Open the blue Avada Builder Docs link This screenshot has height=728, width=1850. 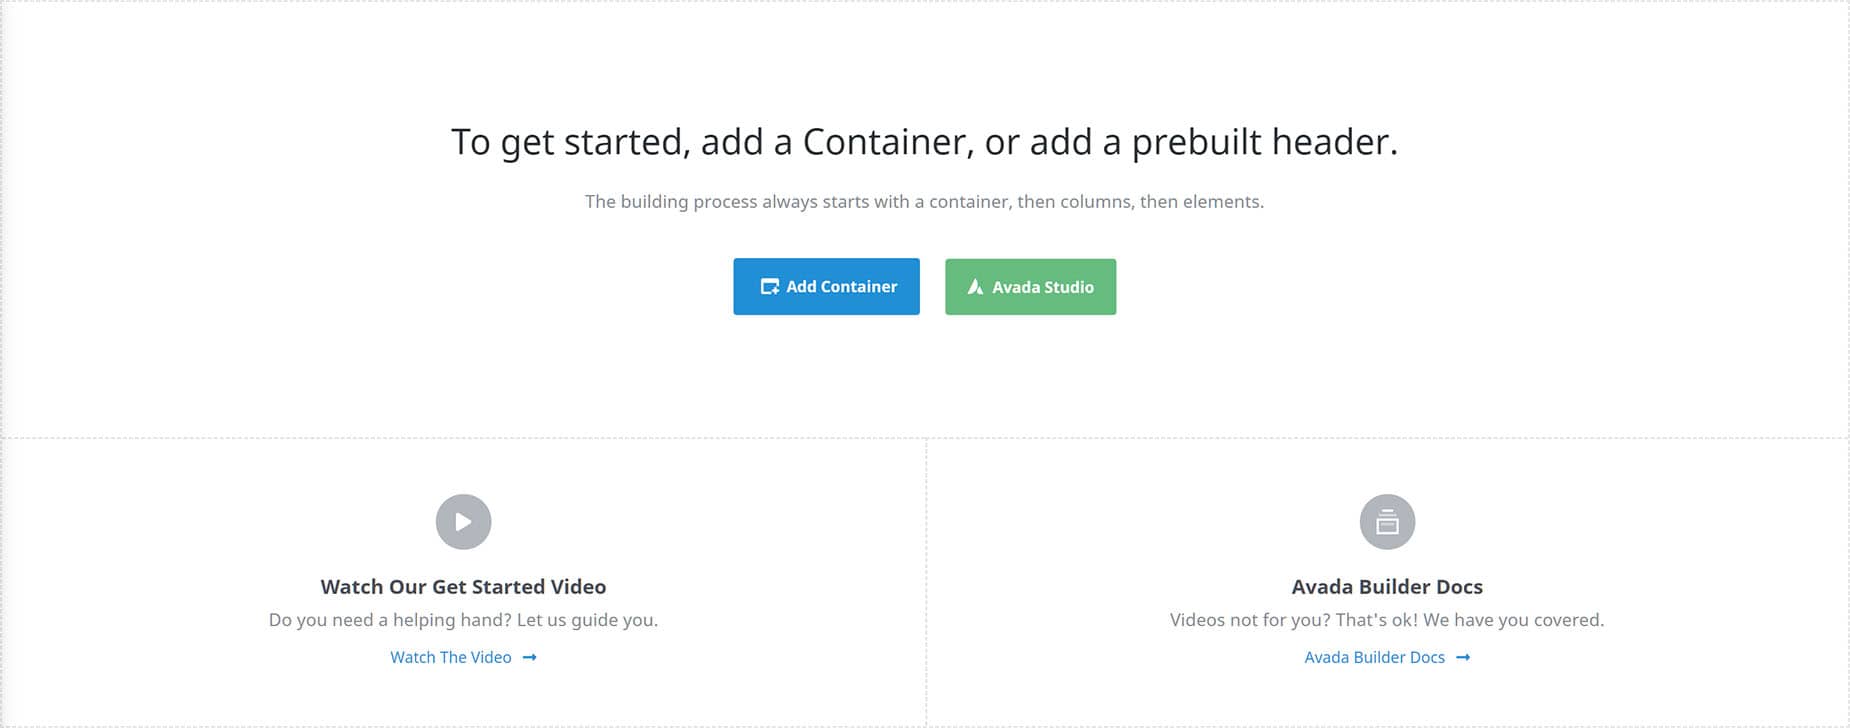tap(1375, 657)
